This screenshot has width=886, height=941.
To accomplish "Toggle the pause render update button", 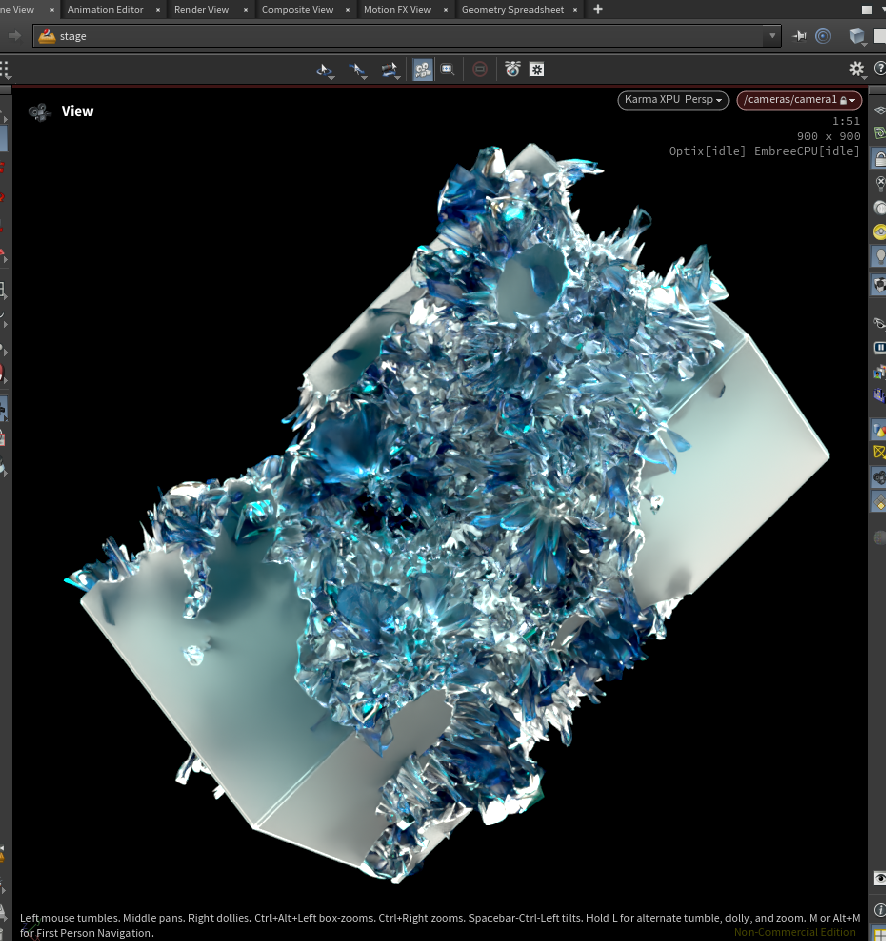I will [879, 347].
